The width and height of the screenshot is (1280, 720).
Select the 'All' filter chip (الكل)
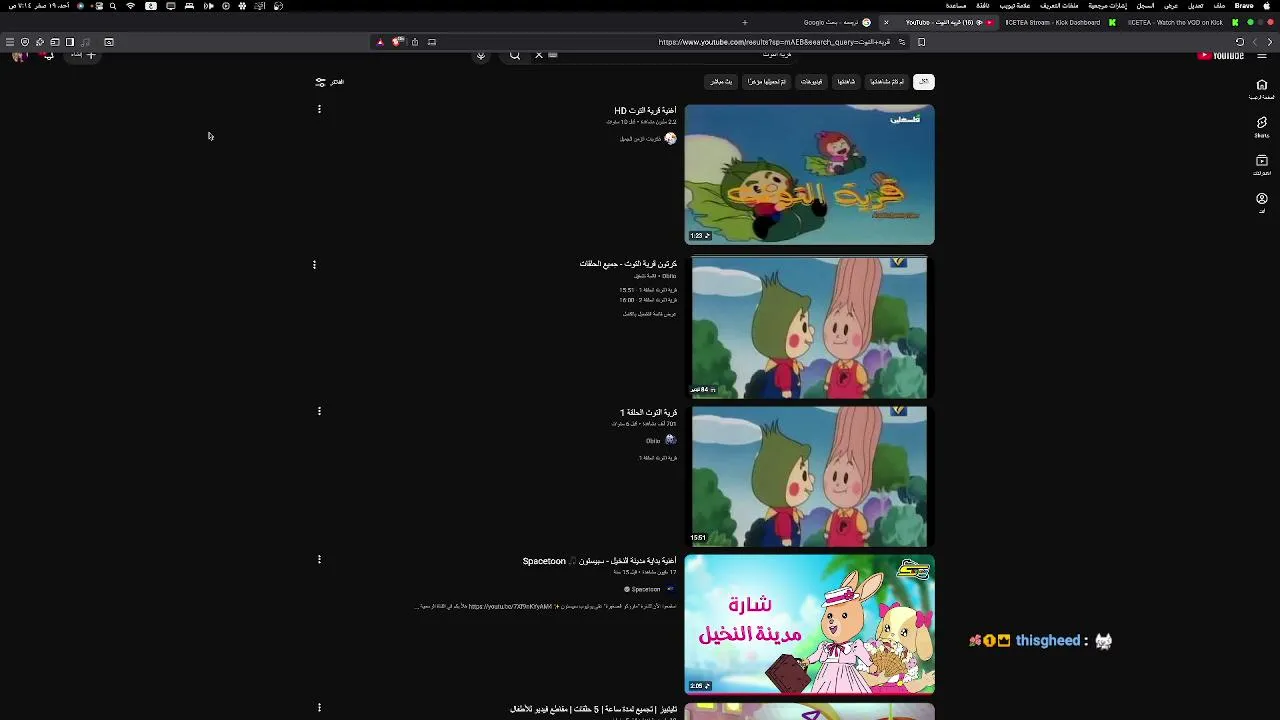[x=924, y=82]
